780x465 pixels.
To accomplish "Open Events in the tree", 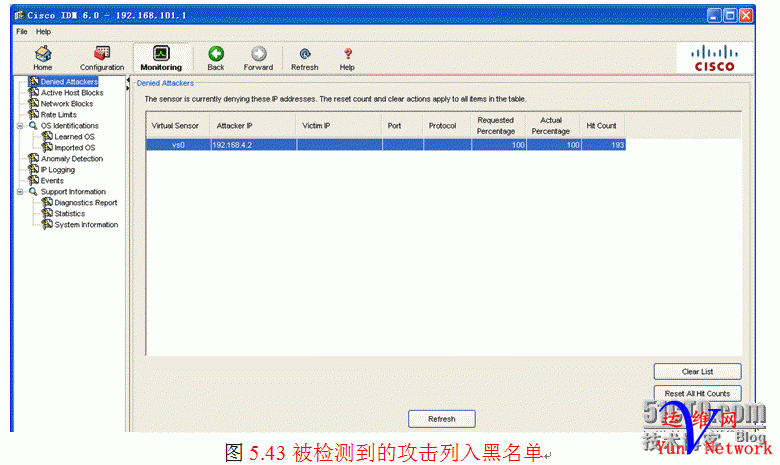I will pos(52,181).
